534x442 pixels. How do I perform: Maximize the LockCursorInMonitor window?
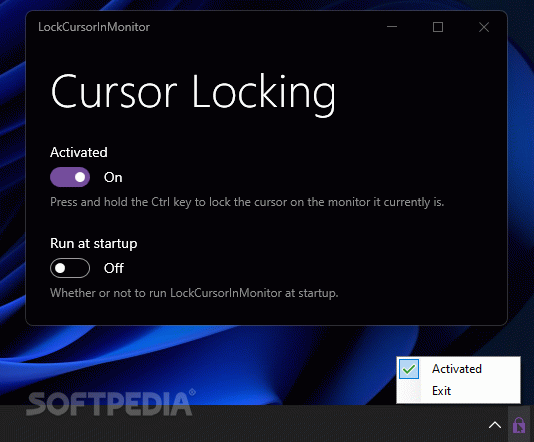438,27
